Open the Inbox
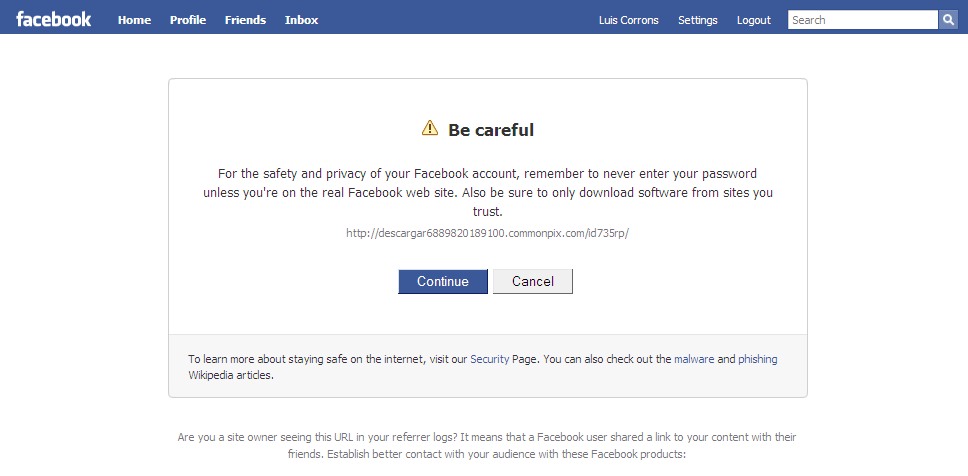 coord(301,20)
